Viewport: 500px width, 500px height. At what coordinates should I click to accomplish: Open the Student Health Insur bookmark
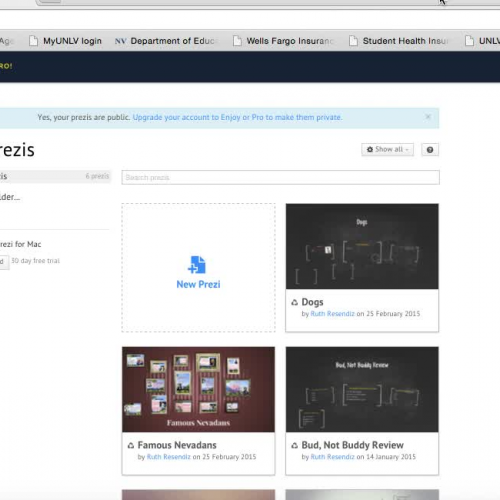click(x=398, y=41)
